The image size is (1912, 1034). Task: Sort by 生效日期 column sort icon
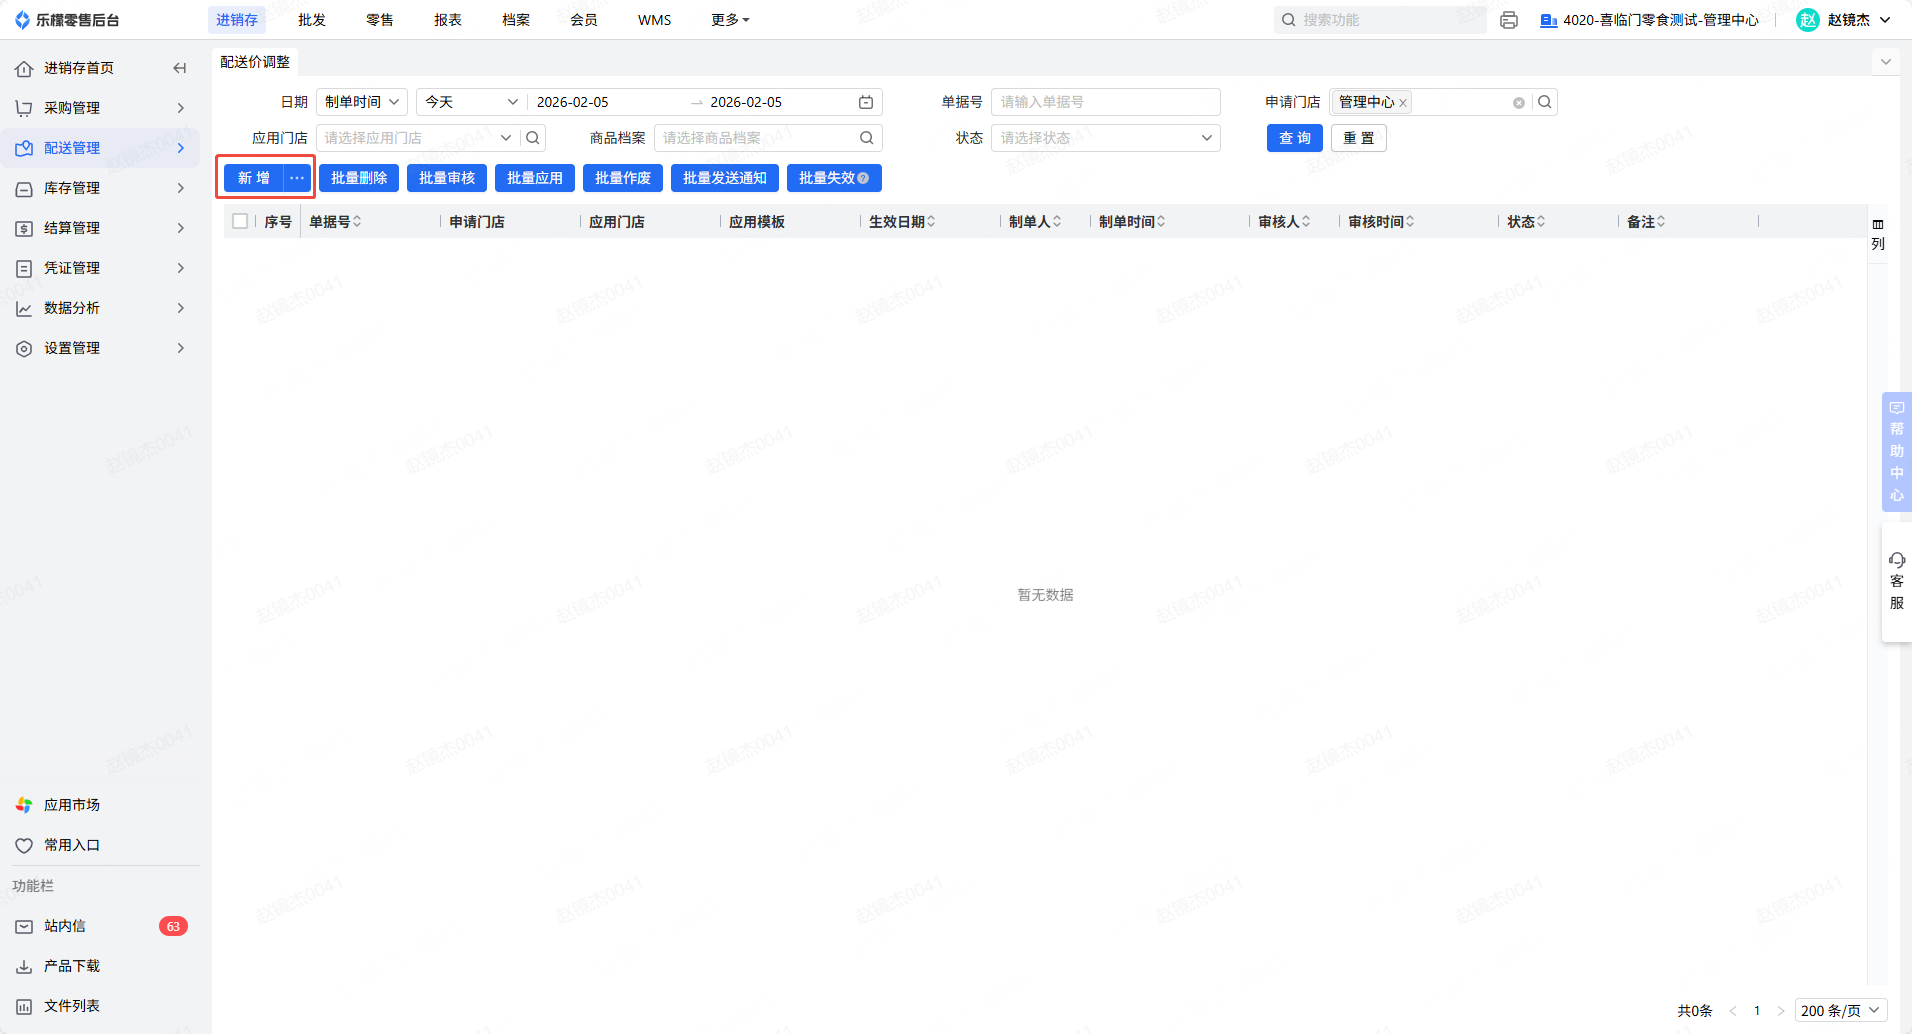pyautogui.click(x=931, y=222)
